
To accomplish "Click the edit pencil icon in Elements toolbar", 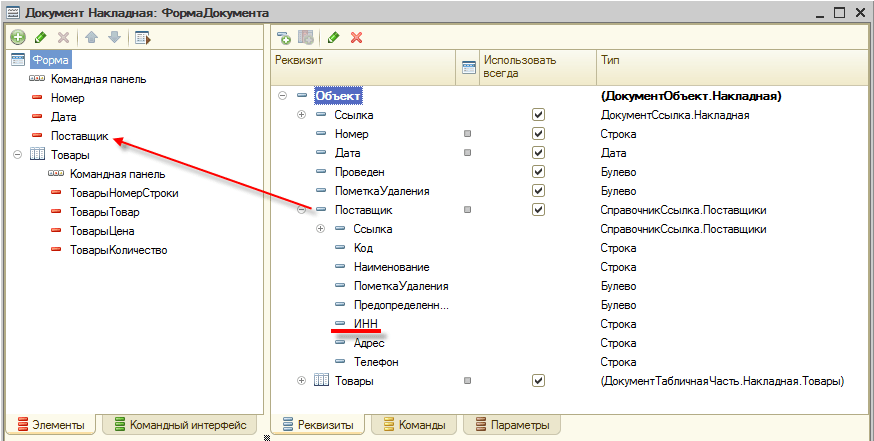I will (x=40, y=37).
